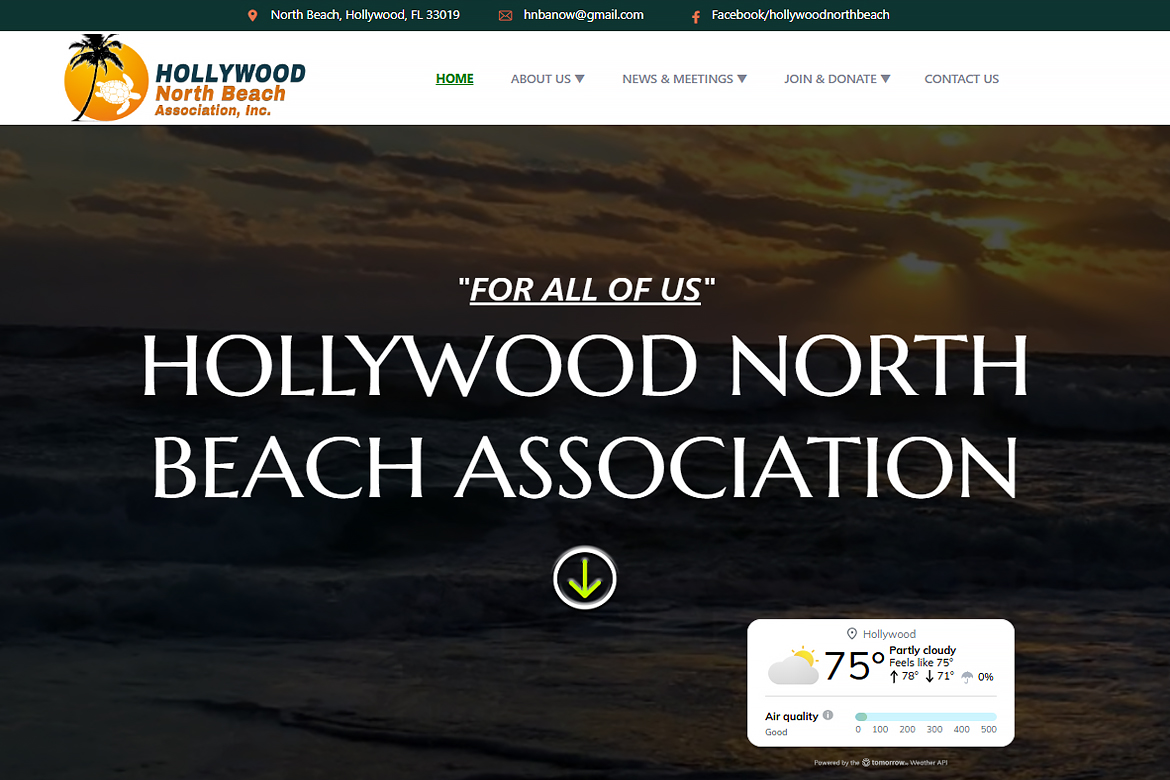
Task: Open the hnbanow@gmail.com email link
Action: coord(584,15)
